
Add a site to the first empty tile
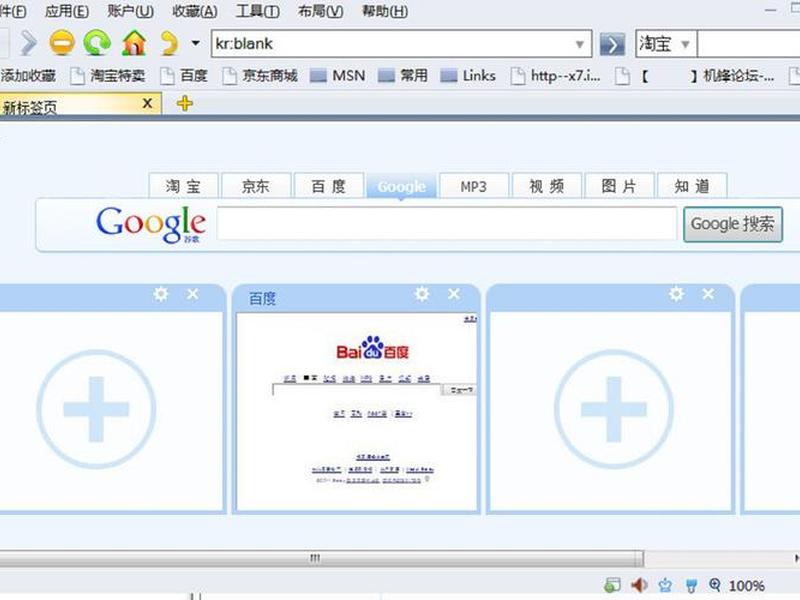pos(96,409)
